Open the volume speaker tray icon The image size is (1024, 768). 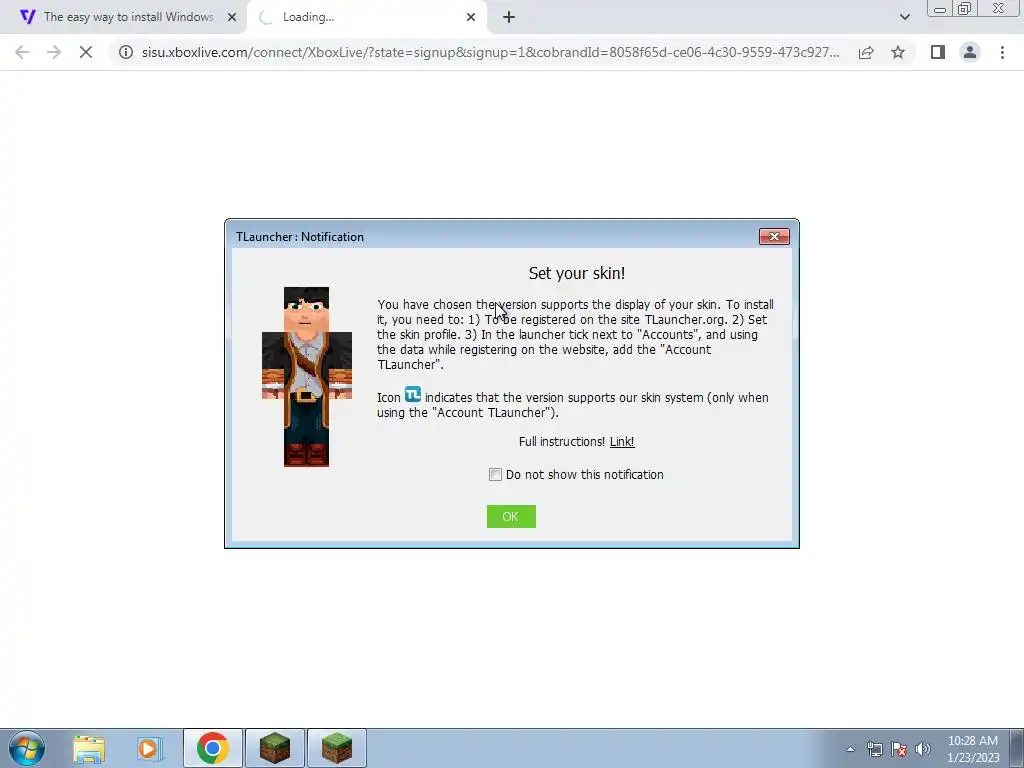(x=923, y=749)
